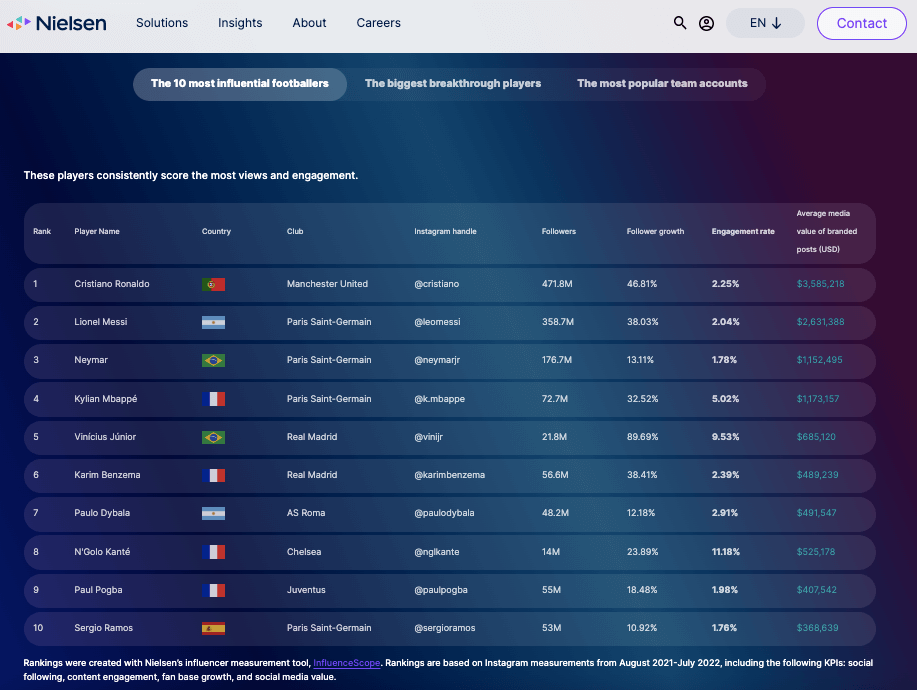Switch to biggest breakthrough players tab
Screen dimensions: 917x690
pos(453,84)
